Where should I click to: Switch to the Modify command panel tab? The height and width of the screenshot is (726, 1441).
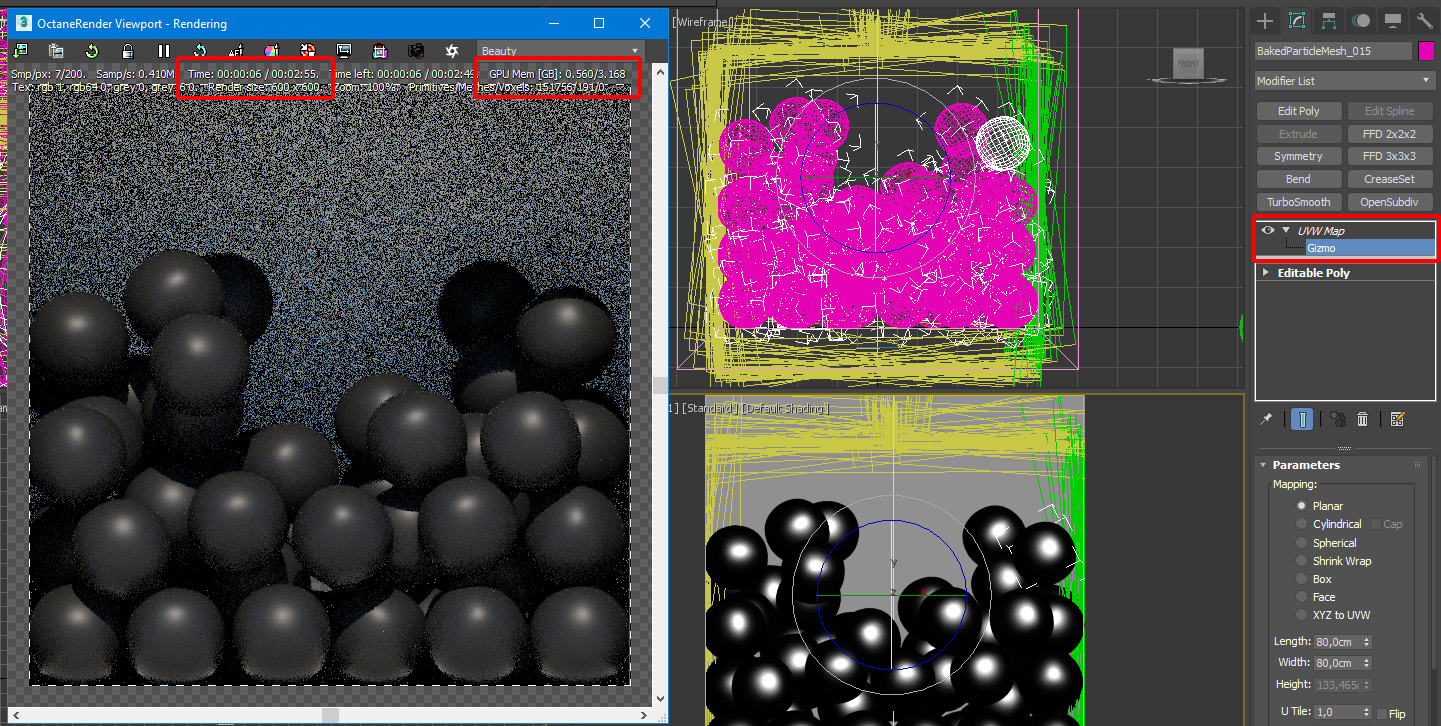[x=1297, y=21]
